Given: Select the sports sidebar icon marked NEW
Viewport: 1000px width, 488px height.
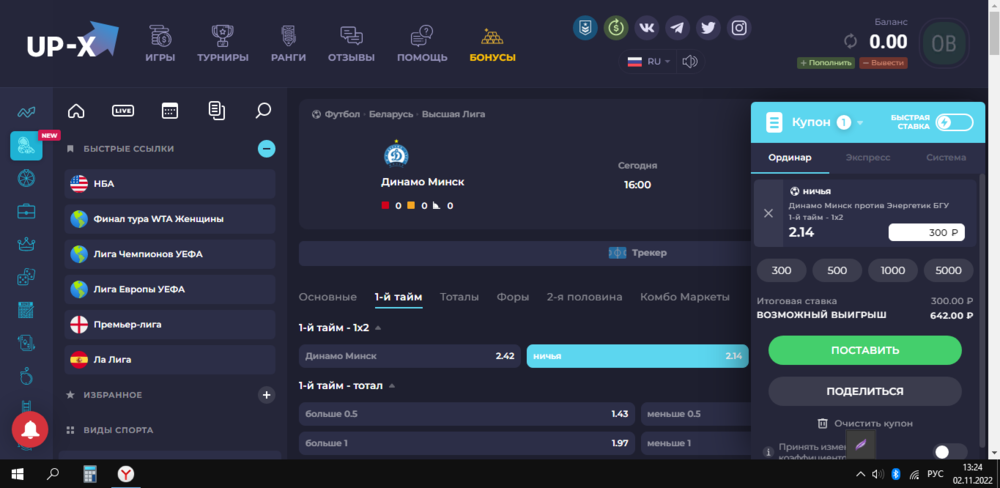Looking at the screenshot, I should tap(26, 145).
